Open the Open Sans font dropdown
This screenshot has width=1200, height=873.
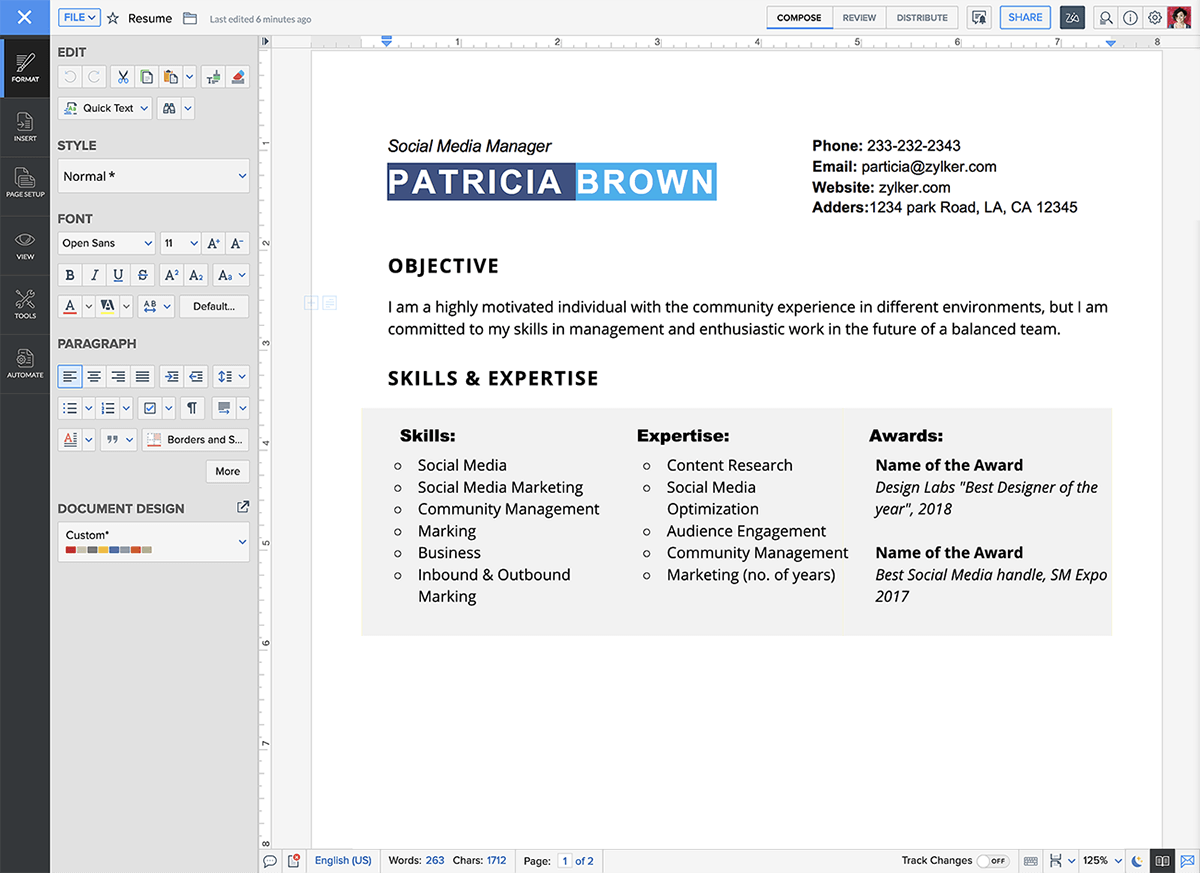click(105, 242)
